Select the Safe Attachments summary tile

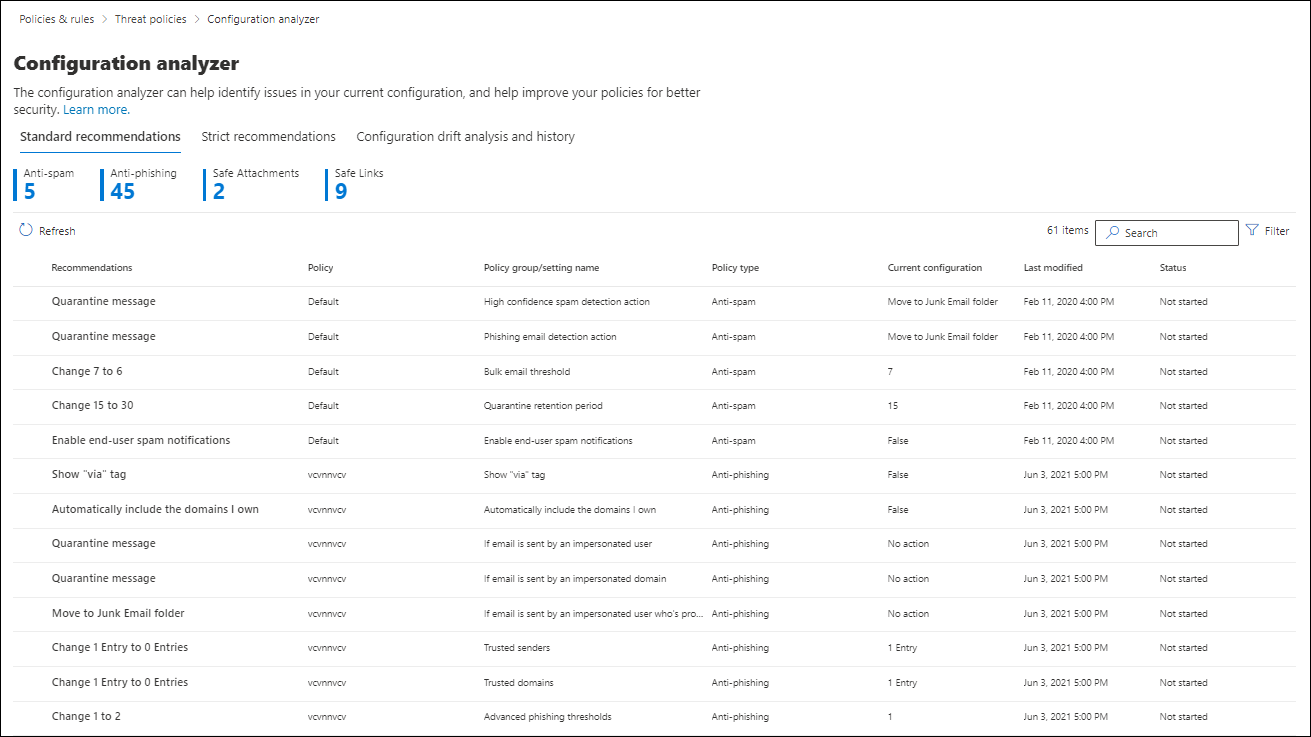pos(255,184)
